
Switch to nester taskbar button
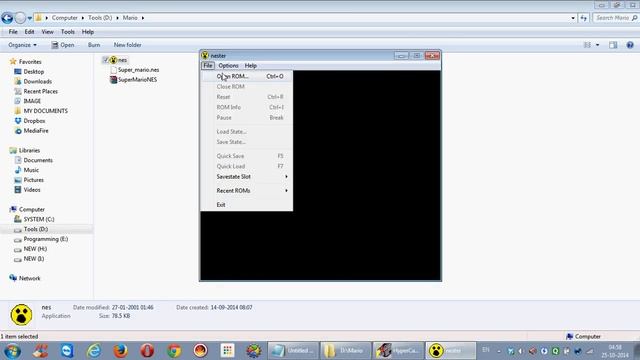(451, 351)
